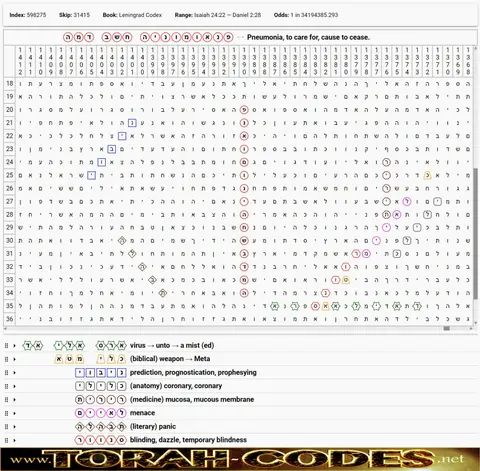Image resolution: width=480 pixels, height=471 pixels.
Task: Click the green diamond letter in grid row 32
Action: point(142,267)
